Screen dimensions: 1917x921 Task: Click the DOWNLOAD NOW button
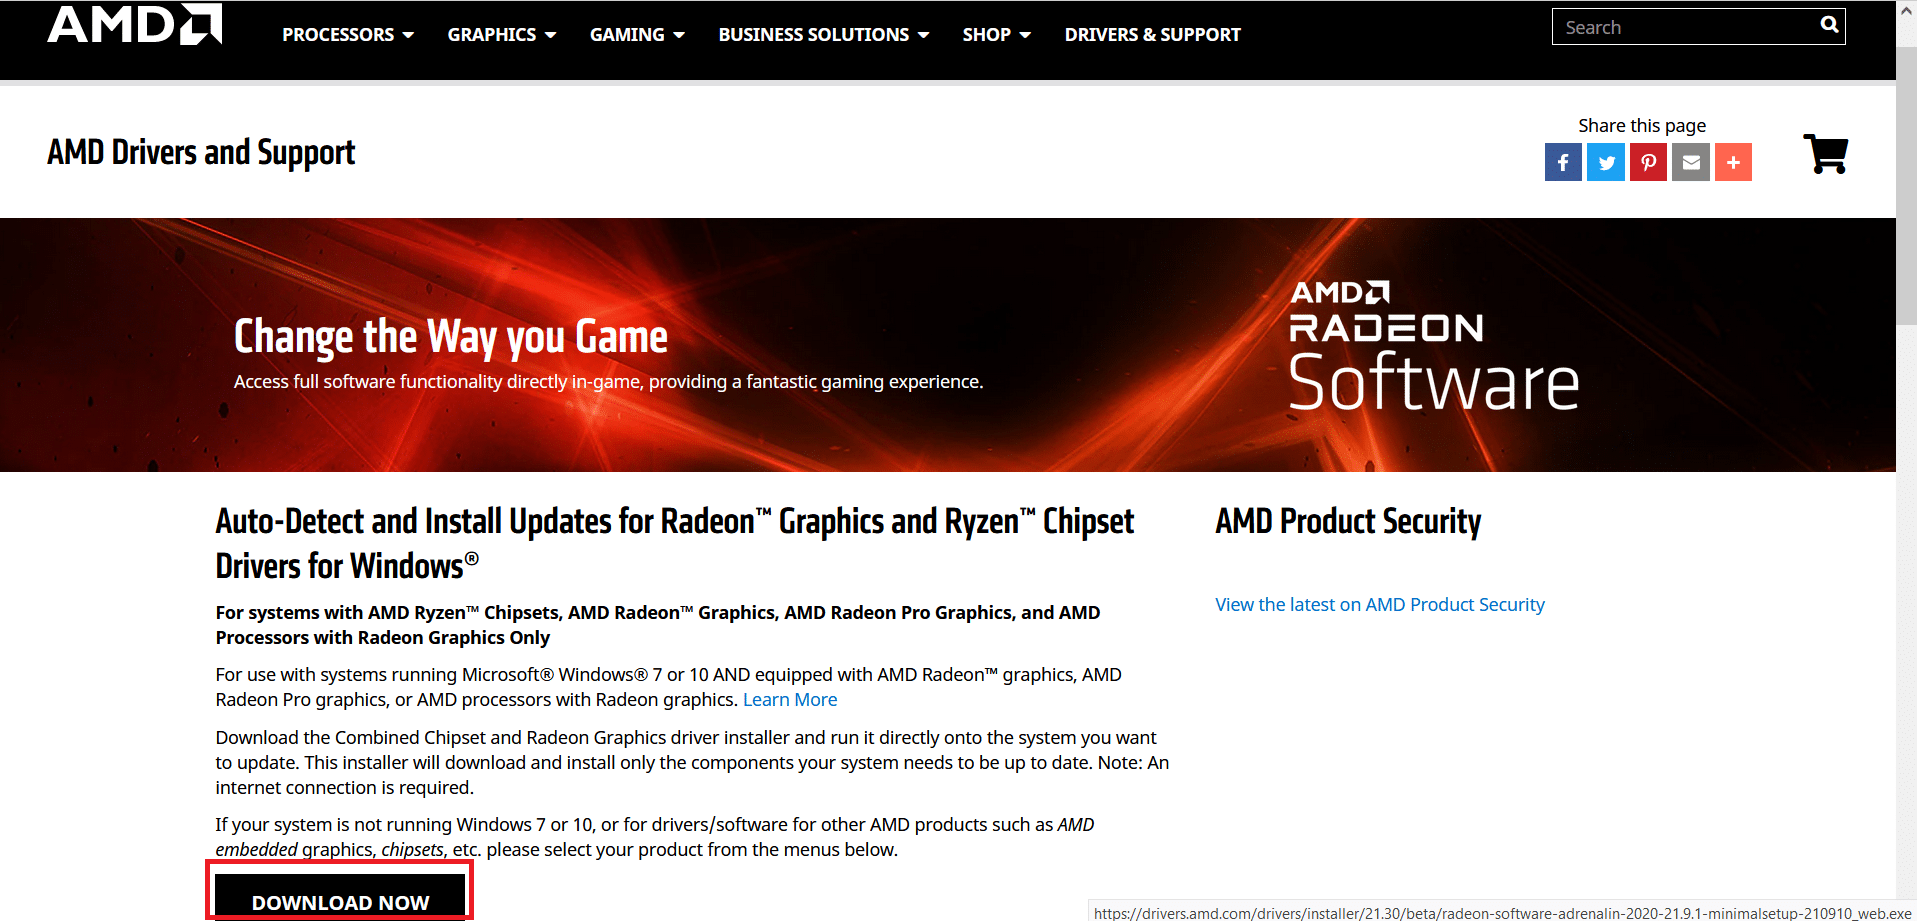click(x=339, y=900)
